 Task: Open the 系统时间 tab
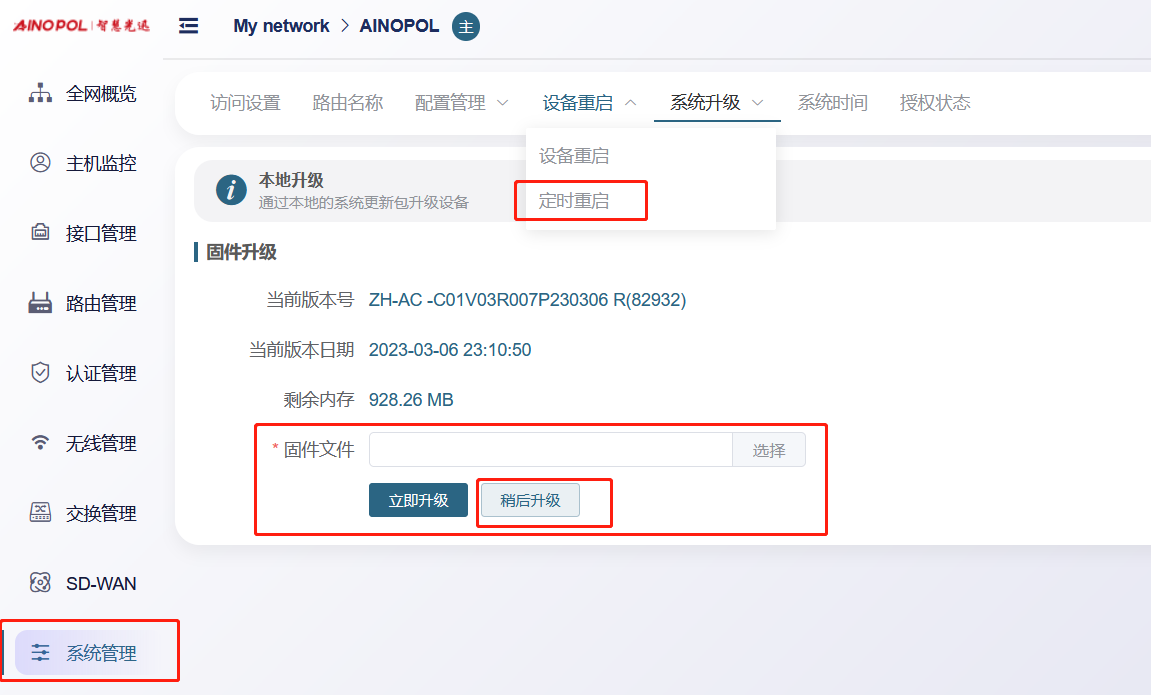(832, 103)
